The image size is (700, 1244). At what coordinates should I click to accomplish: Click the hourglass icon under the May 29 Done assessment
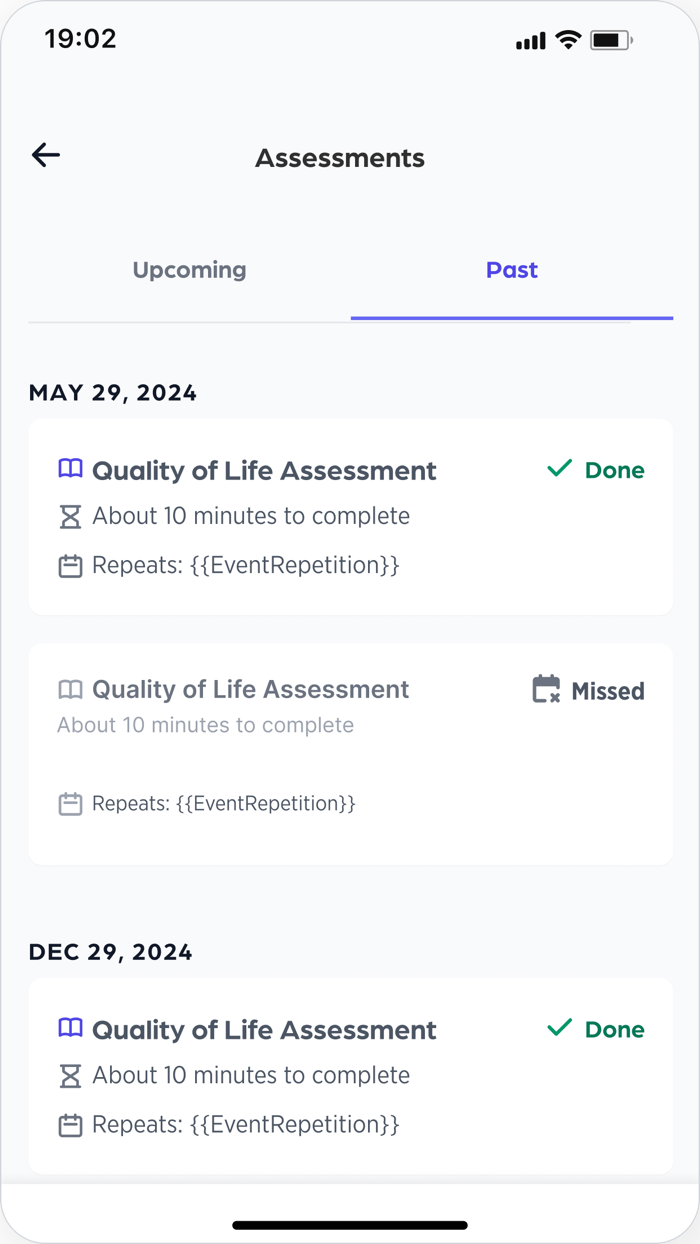coord(69,516)
